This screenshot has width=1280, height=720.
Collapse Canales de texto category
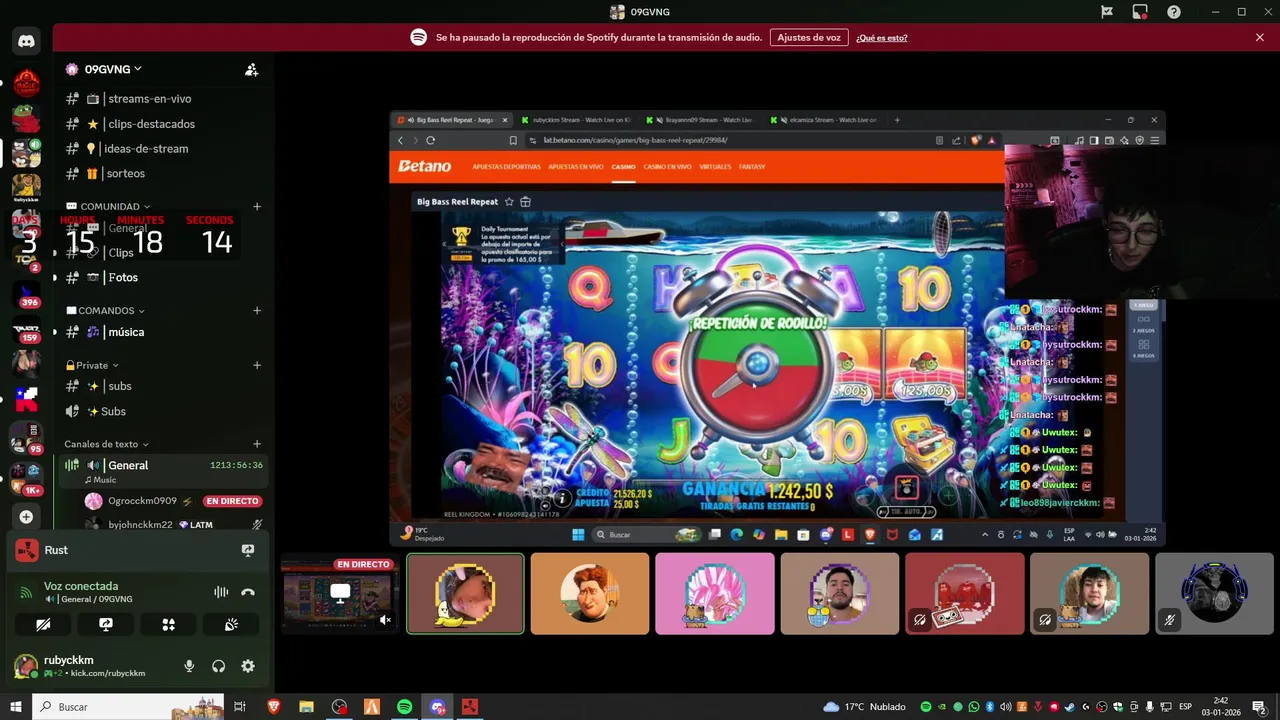(x=106, y=444)
